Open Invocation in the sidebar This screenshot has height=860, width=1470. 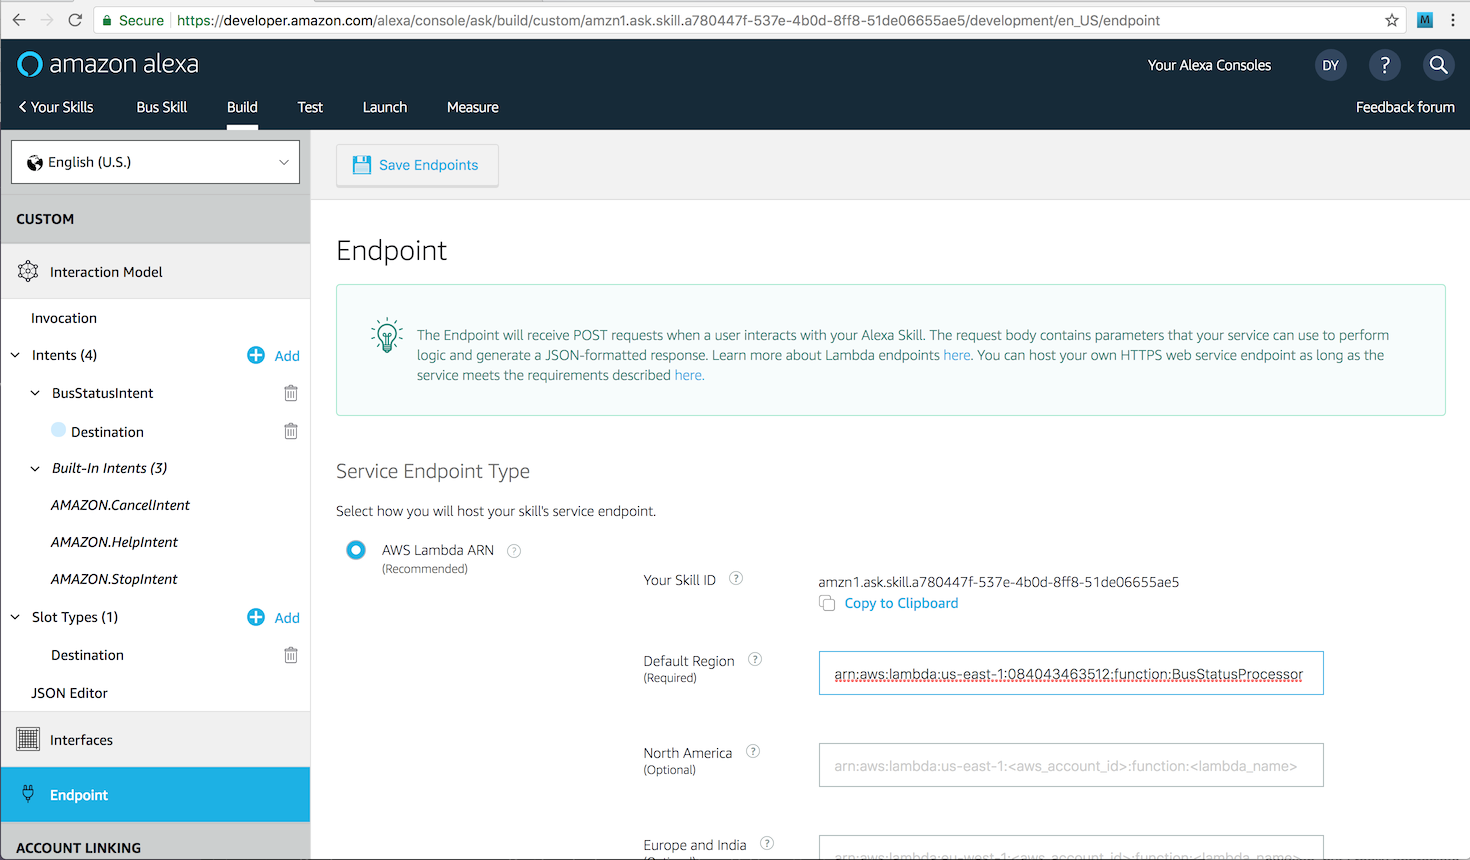[x=64, y=318]
